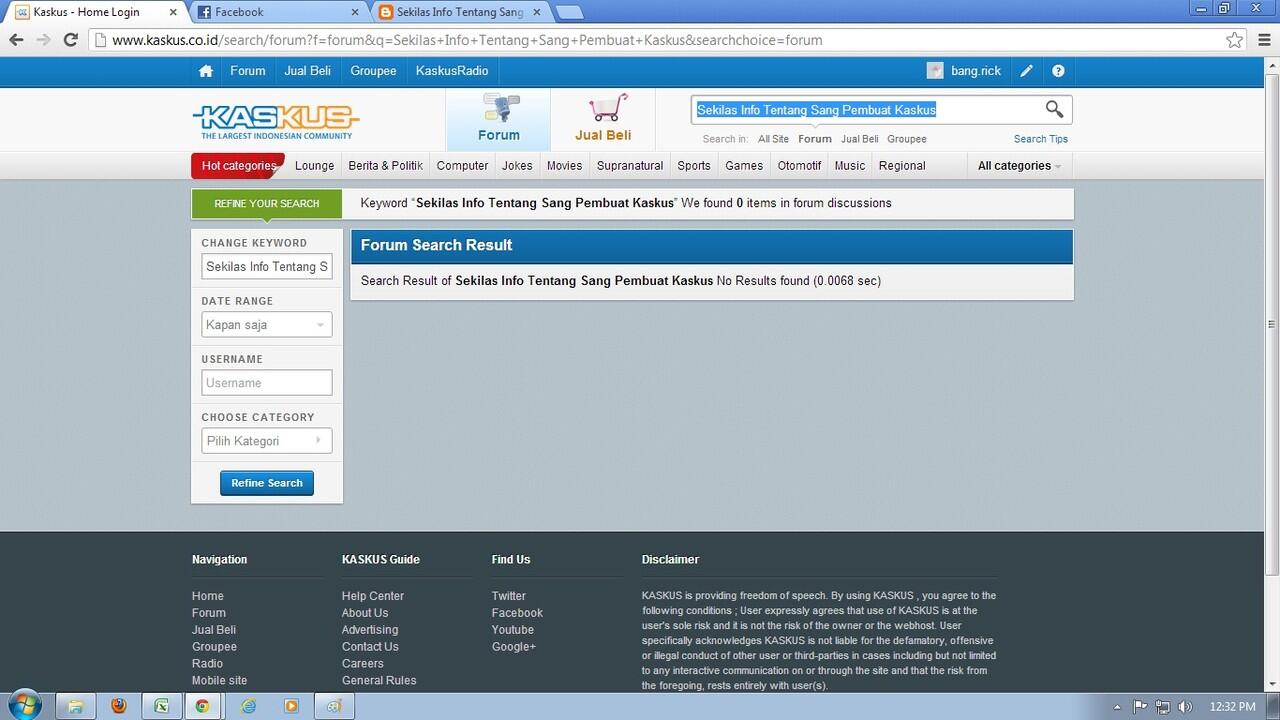Open Careers footer link
1280x720 pixels.
[362, 664]
